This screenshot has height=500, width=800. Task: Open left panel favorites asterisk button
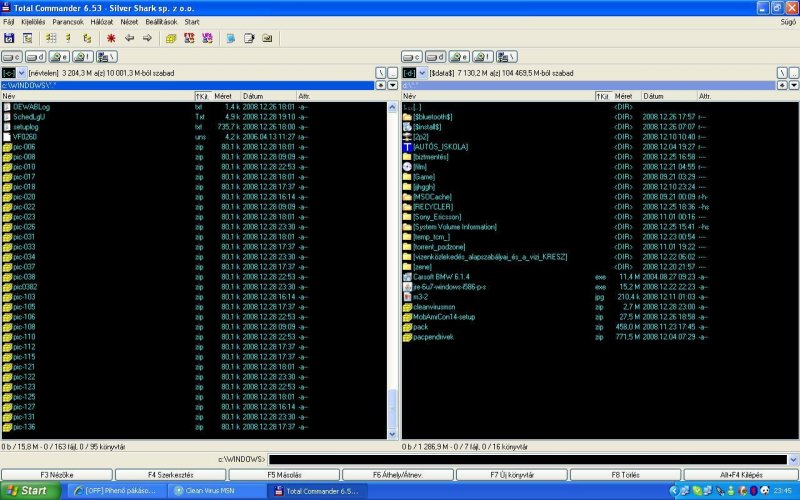tap(381, 85)
